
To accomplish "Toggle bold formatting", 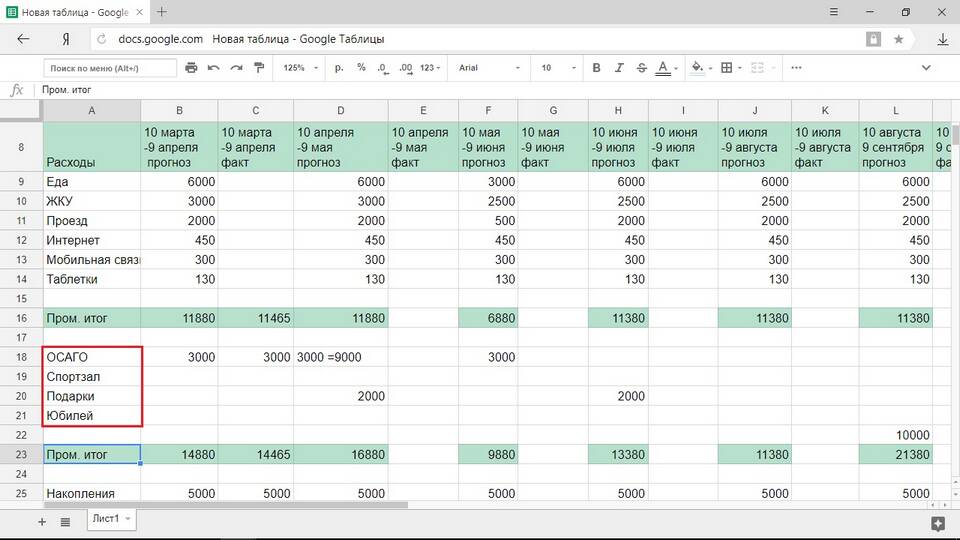I will 596,68.
